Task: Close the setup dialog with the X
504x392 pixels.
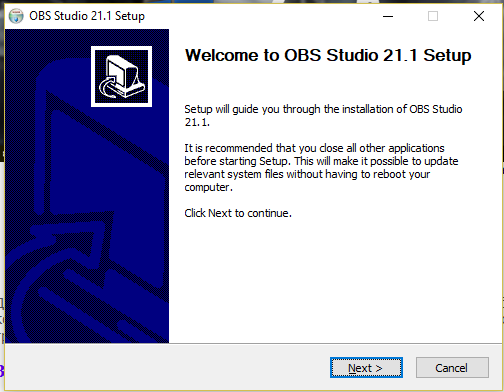Action: (x=479, y=16)
